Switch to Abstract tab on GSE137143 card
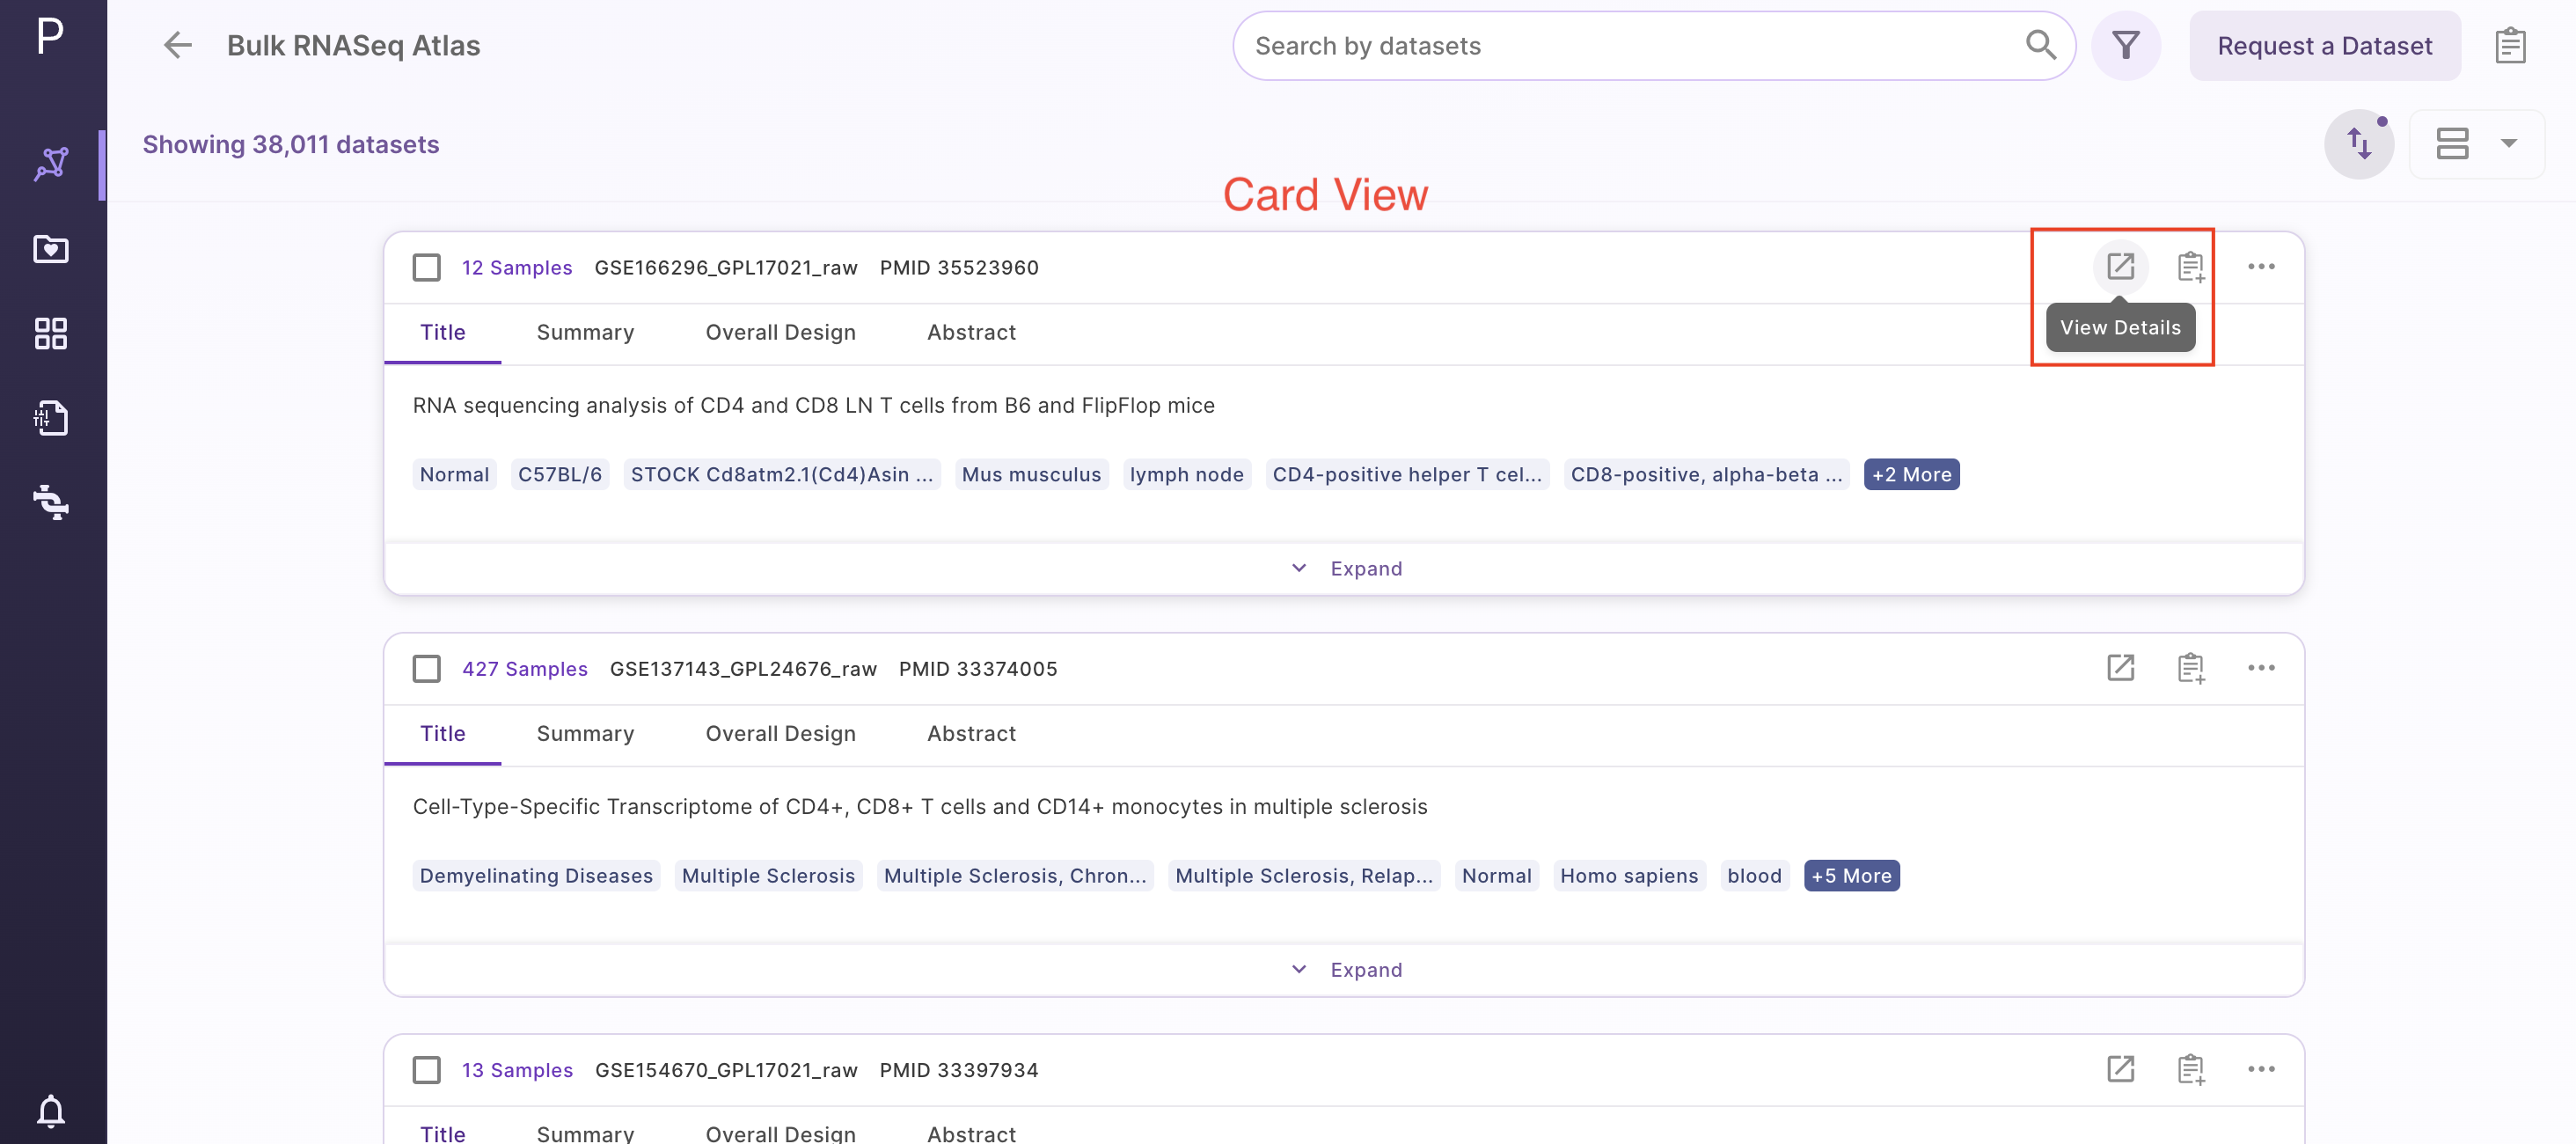The width and height of the screenshot is (2576, 1144). (x=971, y=733)
